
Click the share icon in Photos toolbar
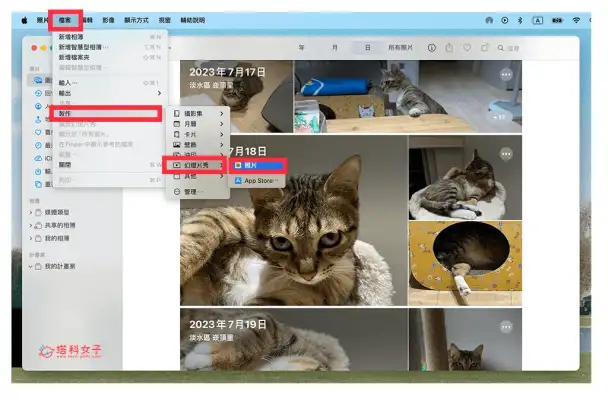(x=449, y=48)
